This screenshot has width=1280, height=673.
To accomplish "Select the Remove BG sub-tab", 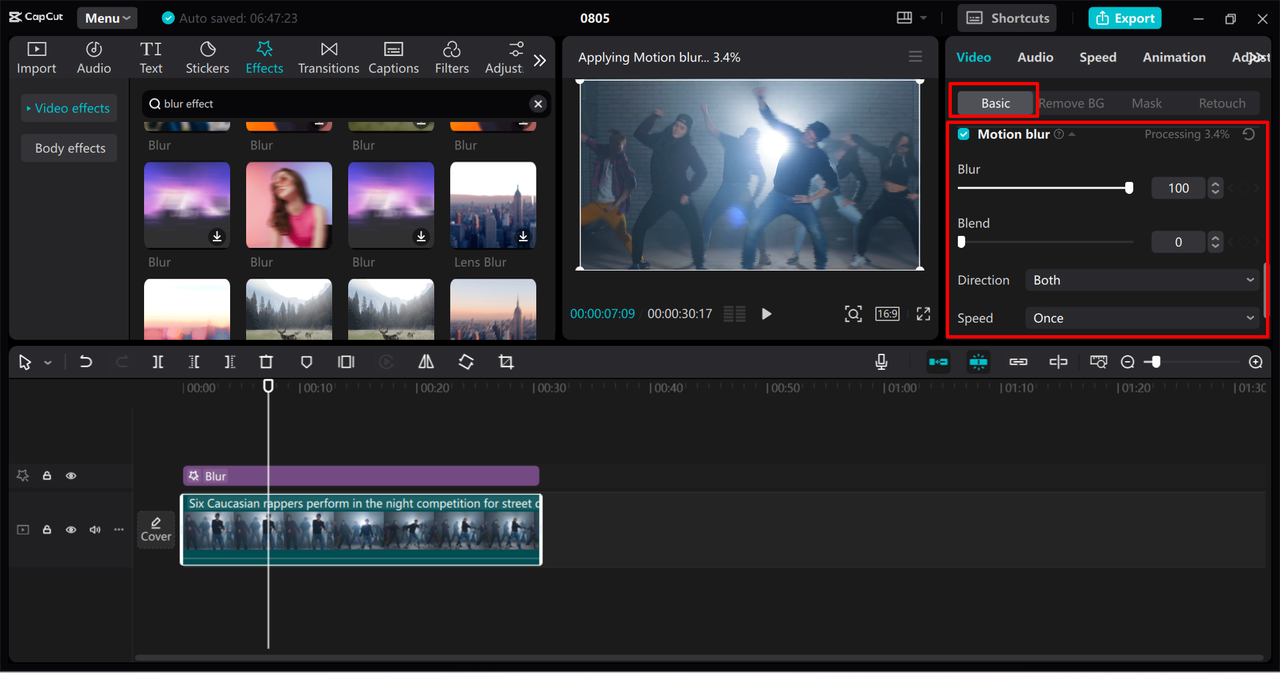I will click(1071, 103).
